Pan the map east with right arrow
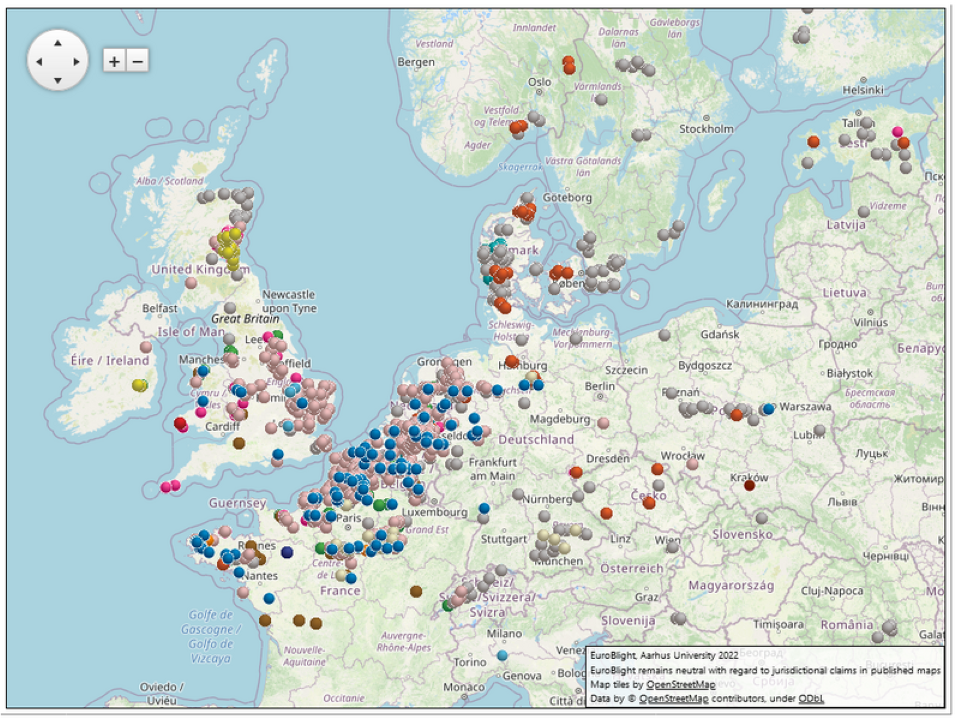This screenshot has width=960, height=718. (x=76, y=62)
